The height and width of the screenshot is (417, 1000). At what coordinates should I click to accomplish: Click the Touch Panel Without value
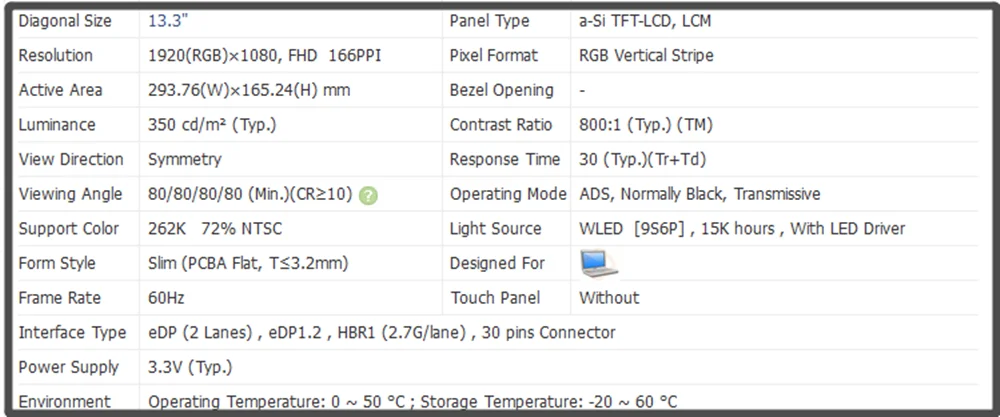coord(609,298)
